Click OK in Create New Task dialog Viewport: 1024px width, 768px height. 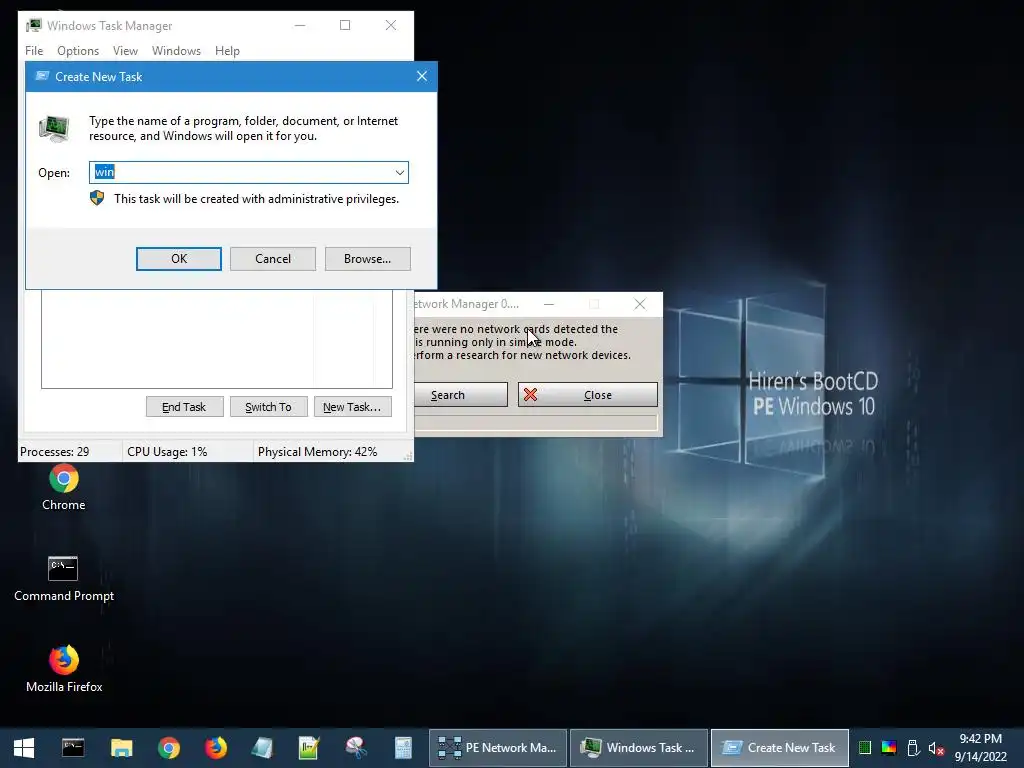(178, 259)
